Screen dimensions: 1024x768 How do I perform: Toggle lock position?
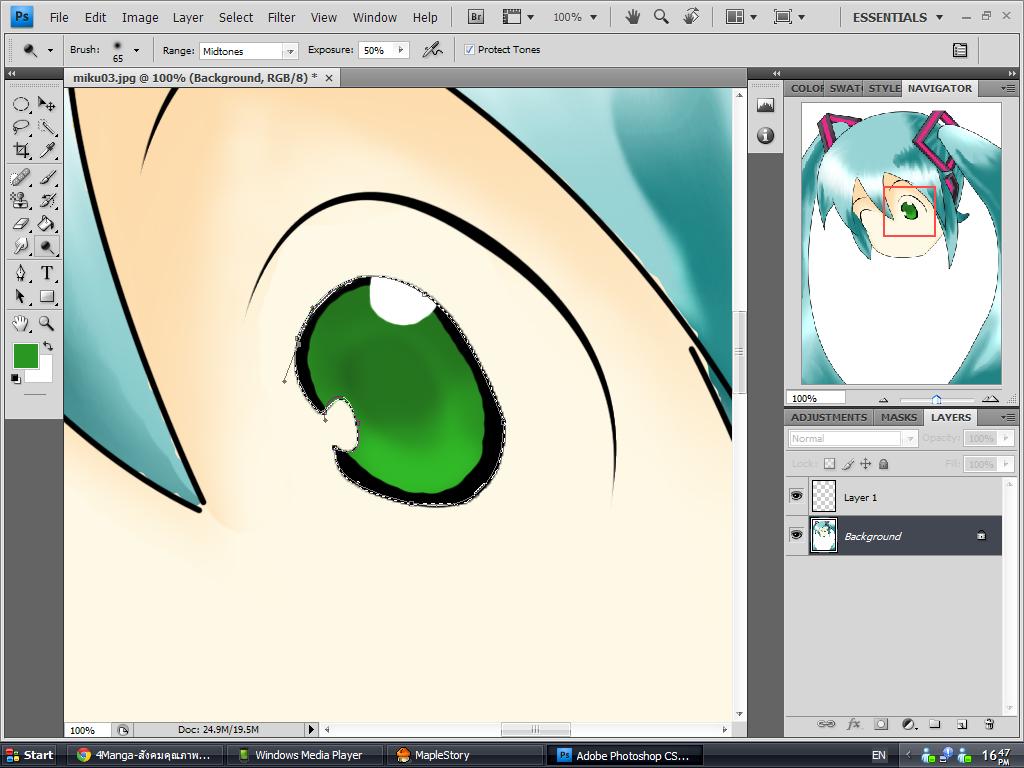865,464
